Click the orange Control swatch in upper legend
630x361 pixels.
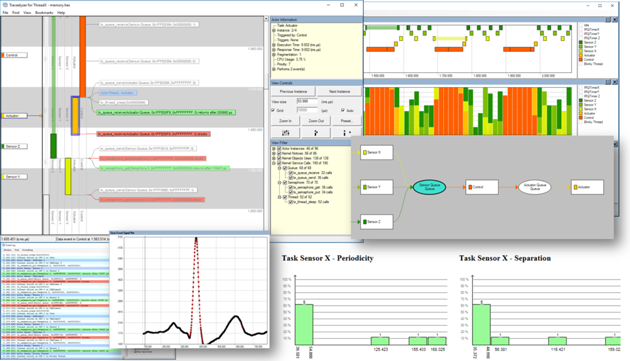click(581, 59)
